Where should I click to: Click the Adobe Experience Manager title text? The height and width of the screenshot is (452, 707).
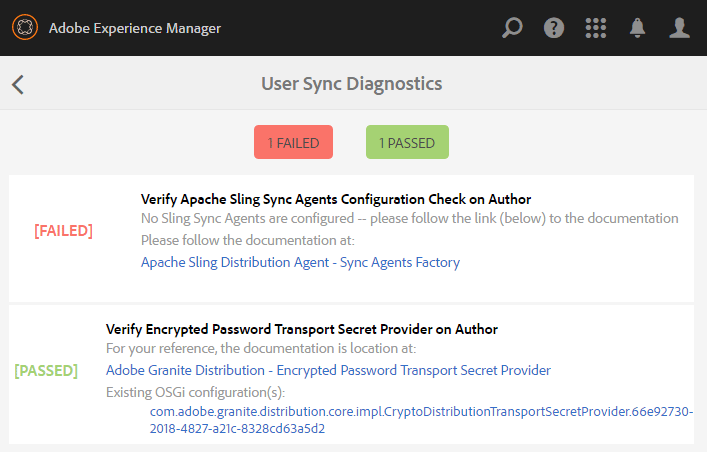point(135,28)
